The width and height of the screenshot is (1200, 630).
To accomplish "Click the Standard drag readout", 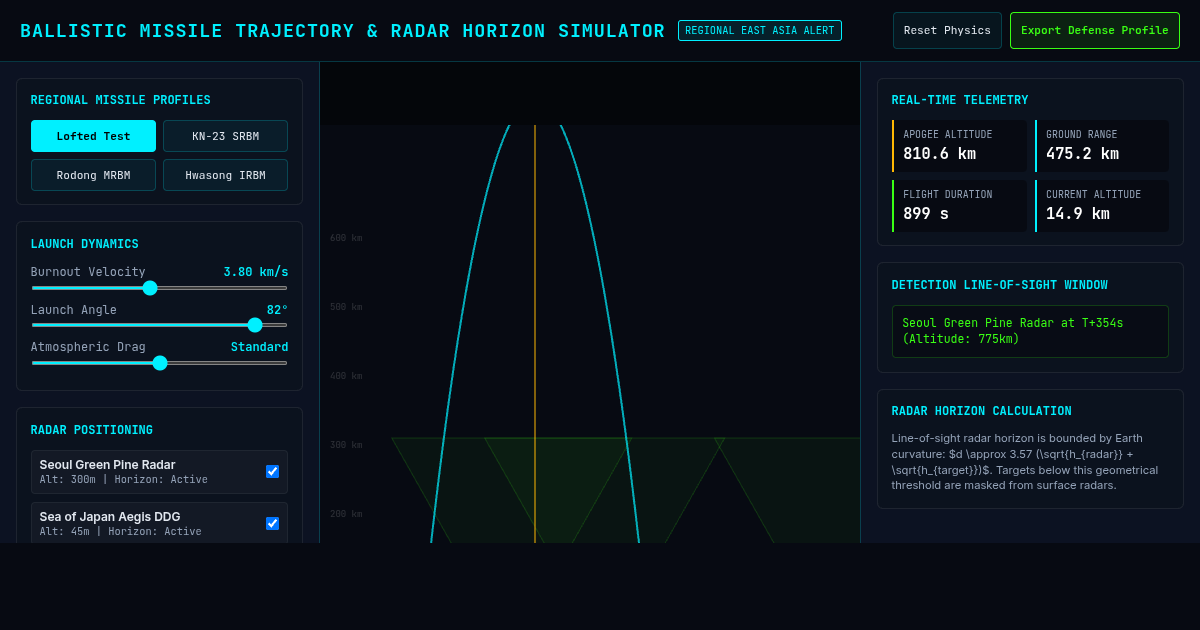I will (x=259, y=347).
